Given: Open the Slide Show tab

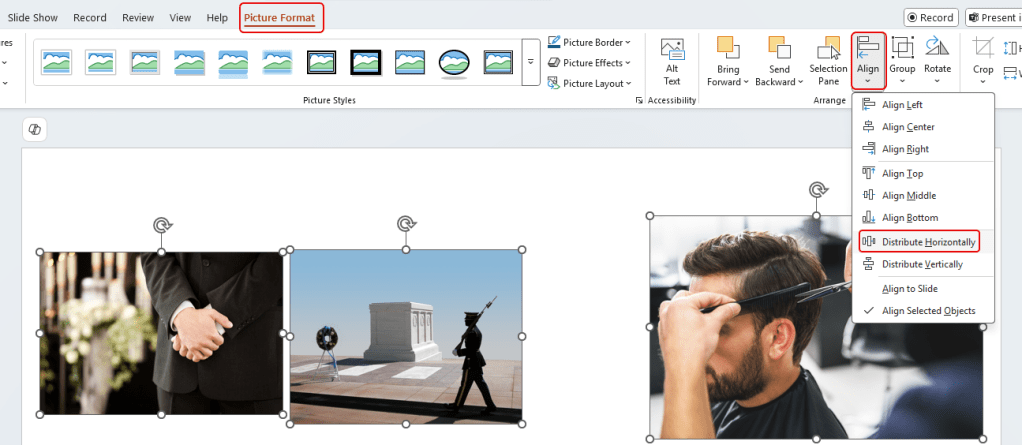Looking at the screenshot, I should (x=32, y=18).
